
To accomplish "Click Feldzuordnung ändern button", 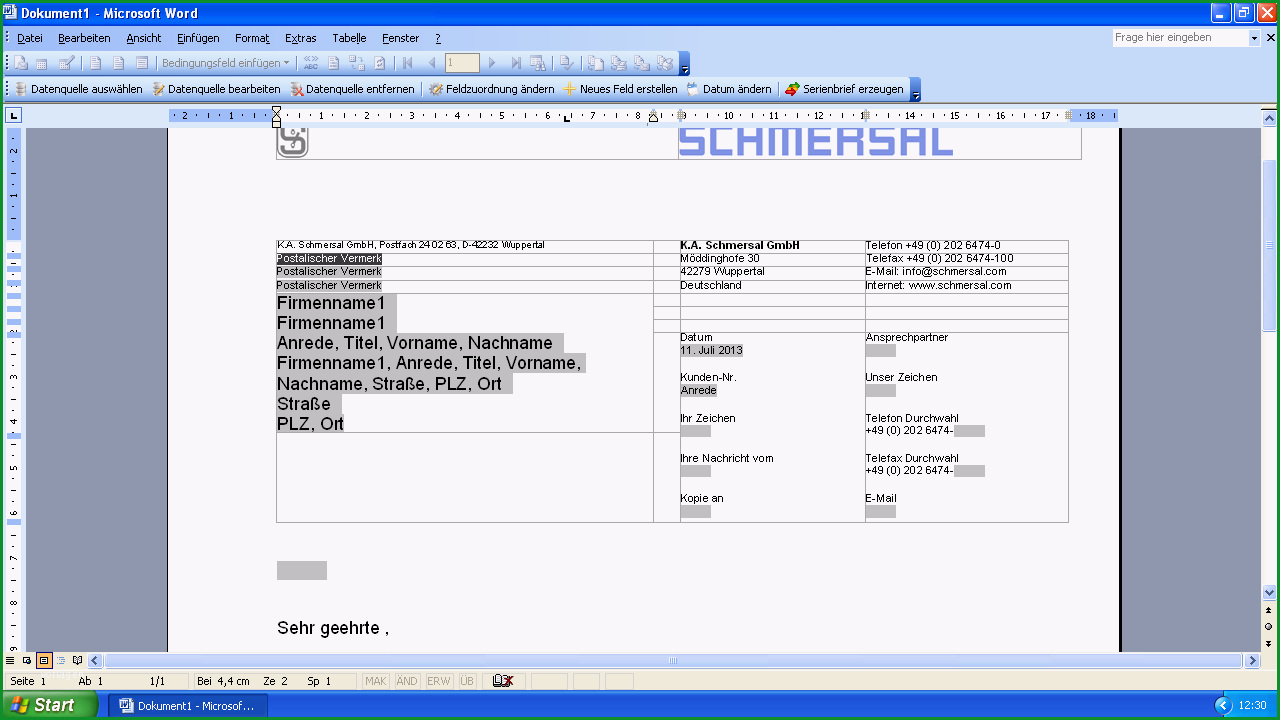I will tap(492, 89).
